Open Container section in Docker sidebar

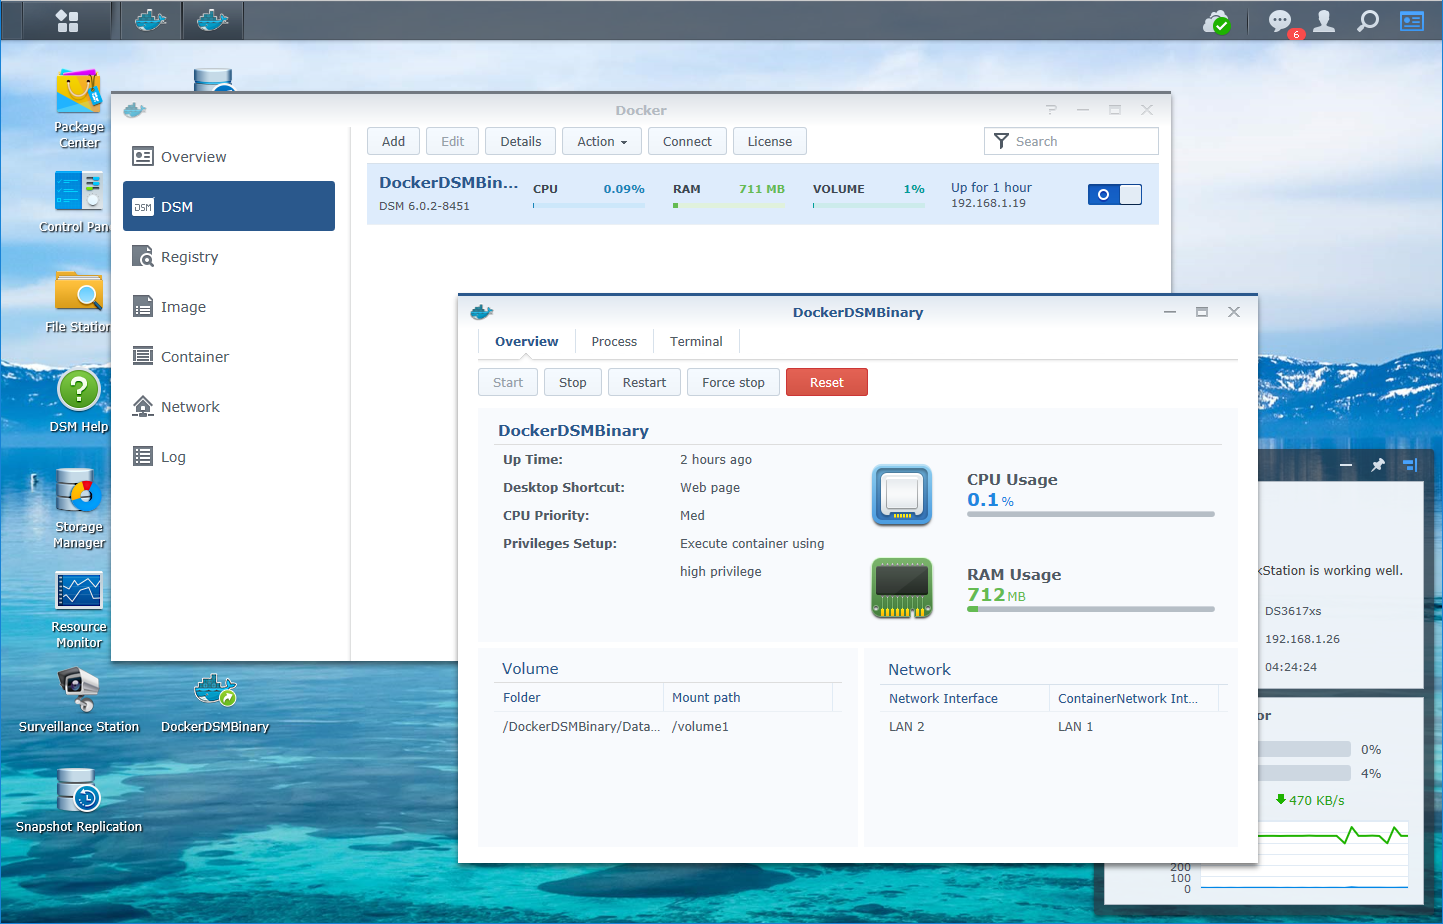[x=229, y=356]
